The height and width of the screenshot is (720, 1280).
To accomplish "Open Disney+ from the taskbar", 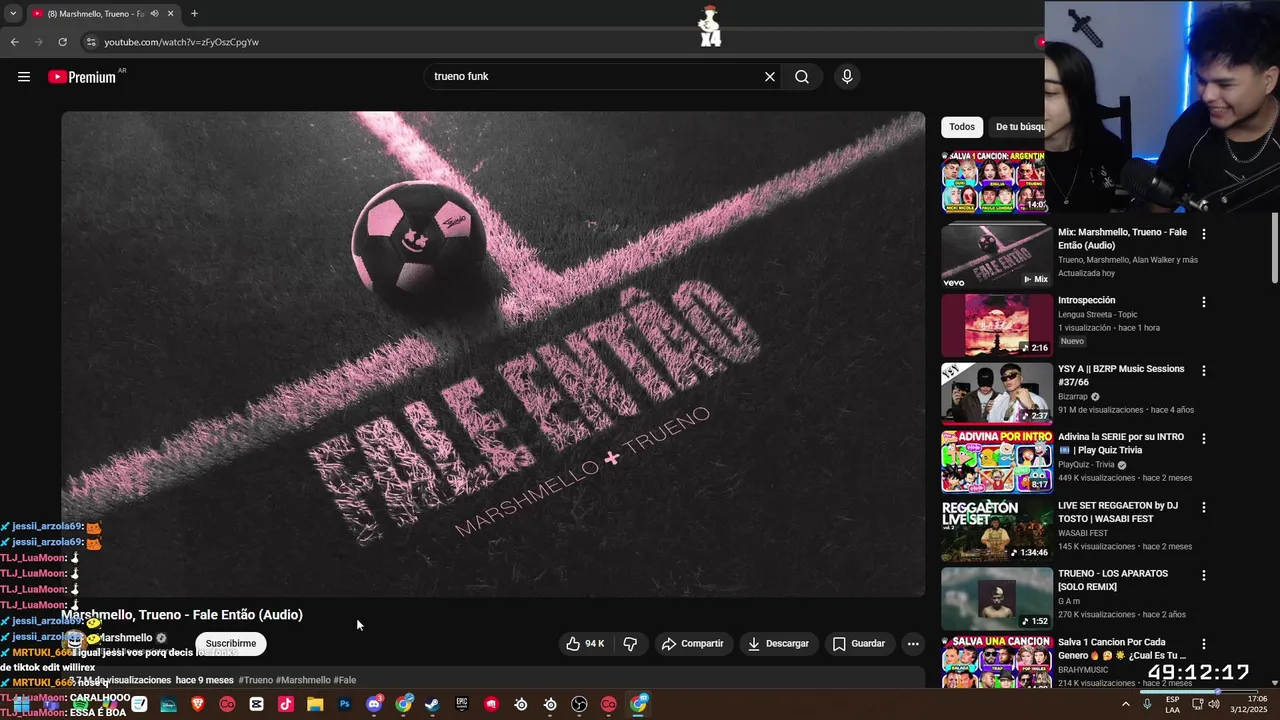I will point(168,704).
